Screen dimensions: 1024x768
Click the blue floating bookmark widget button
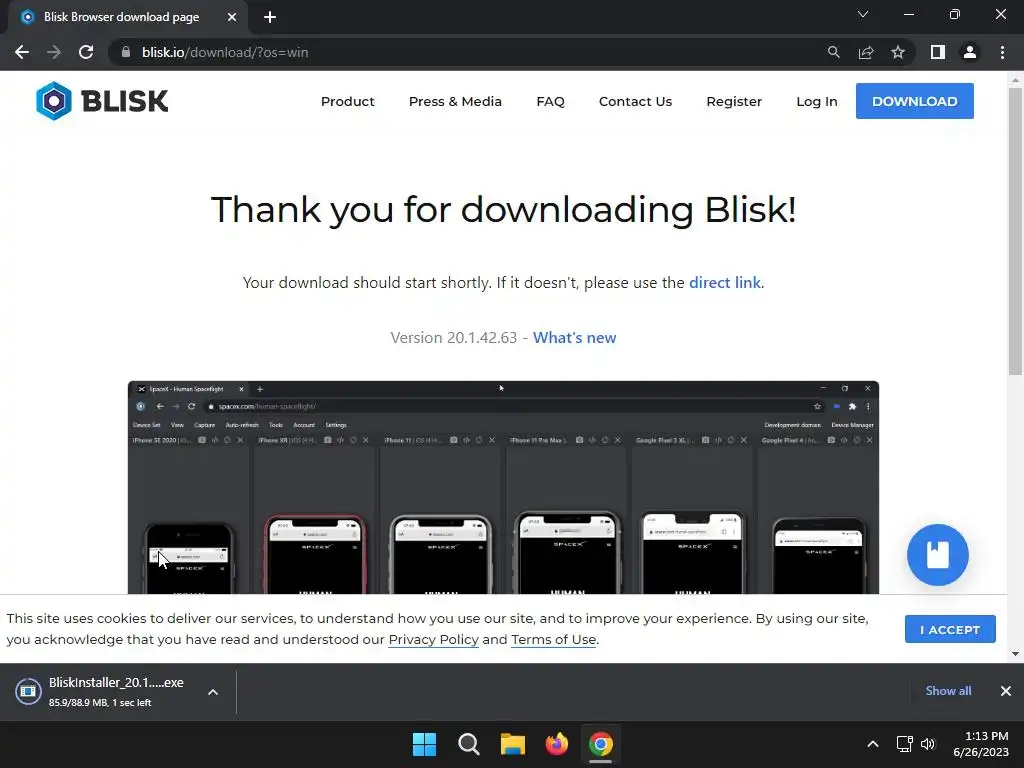pos(937,554)
